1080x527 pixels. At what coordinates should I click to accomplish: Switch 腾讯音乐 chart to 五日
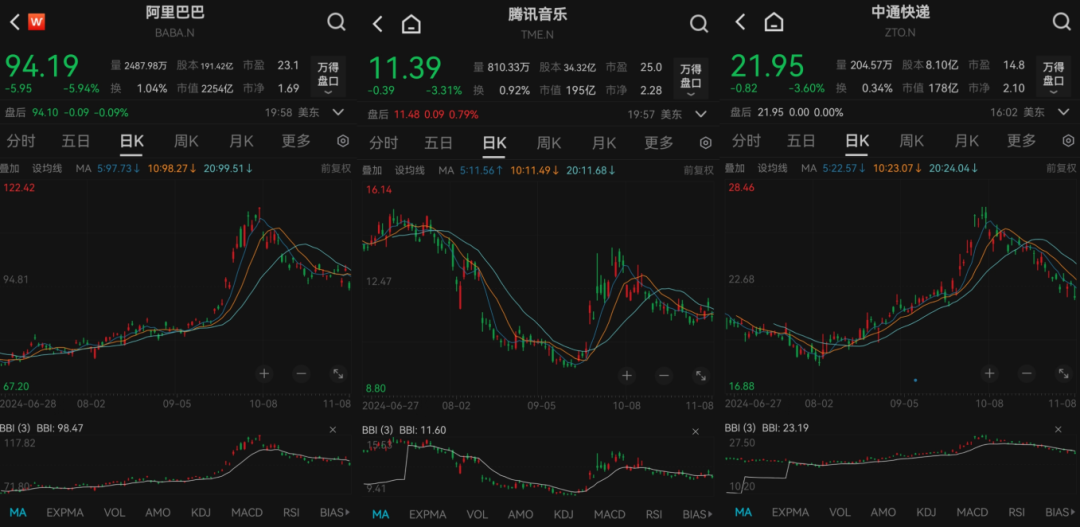pyautogui.click(x=438, y=143)
